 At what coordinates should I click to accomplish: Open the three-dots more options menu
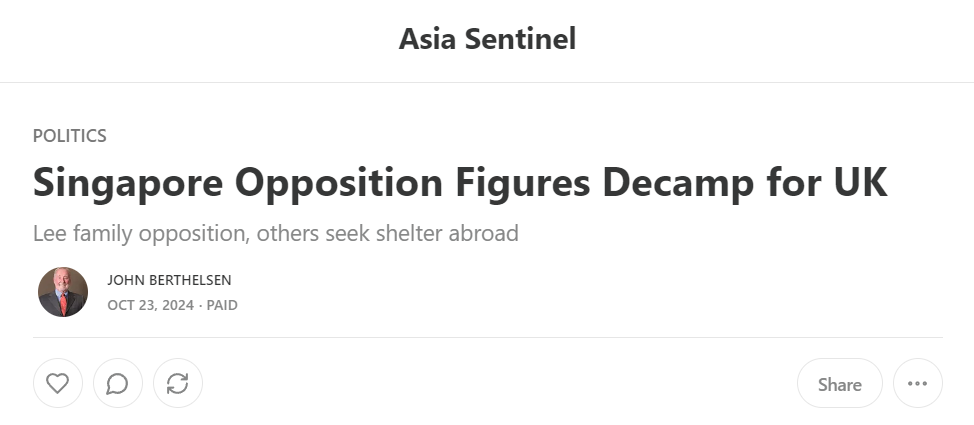pos(917,383)
